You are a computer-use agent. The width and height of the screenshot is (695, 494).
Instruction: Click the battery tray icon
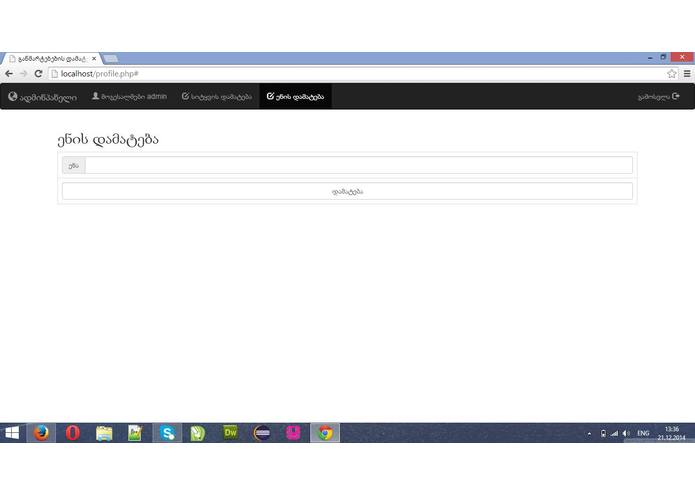[x=603, y=433]
